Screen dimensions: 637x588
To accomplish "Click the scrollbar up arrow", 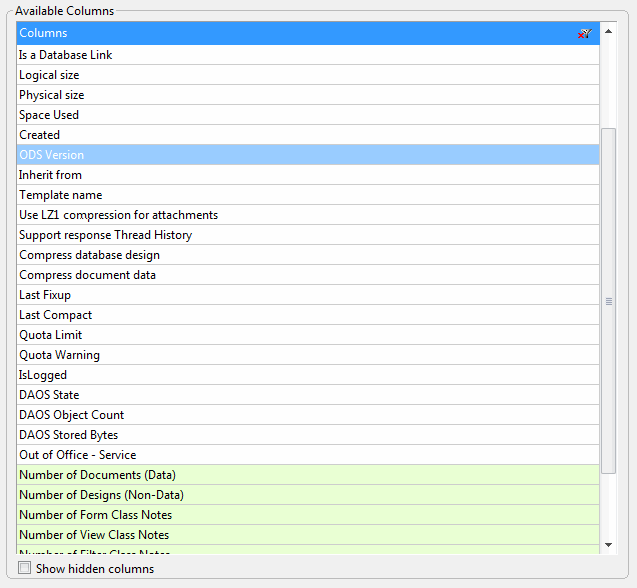I will click(609, 31).
